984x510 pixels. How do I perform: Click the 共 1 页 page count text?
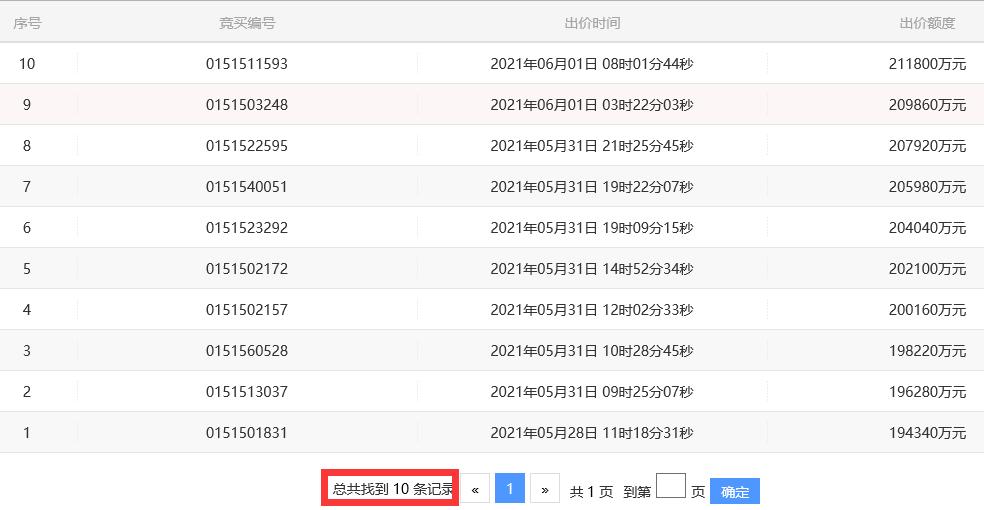[x=591, y=492]
